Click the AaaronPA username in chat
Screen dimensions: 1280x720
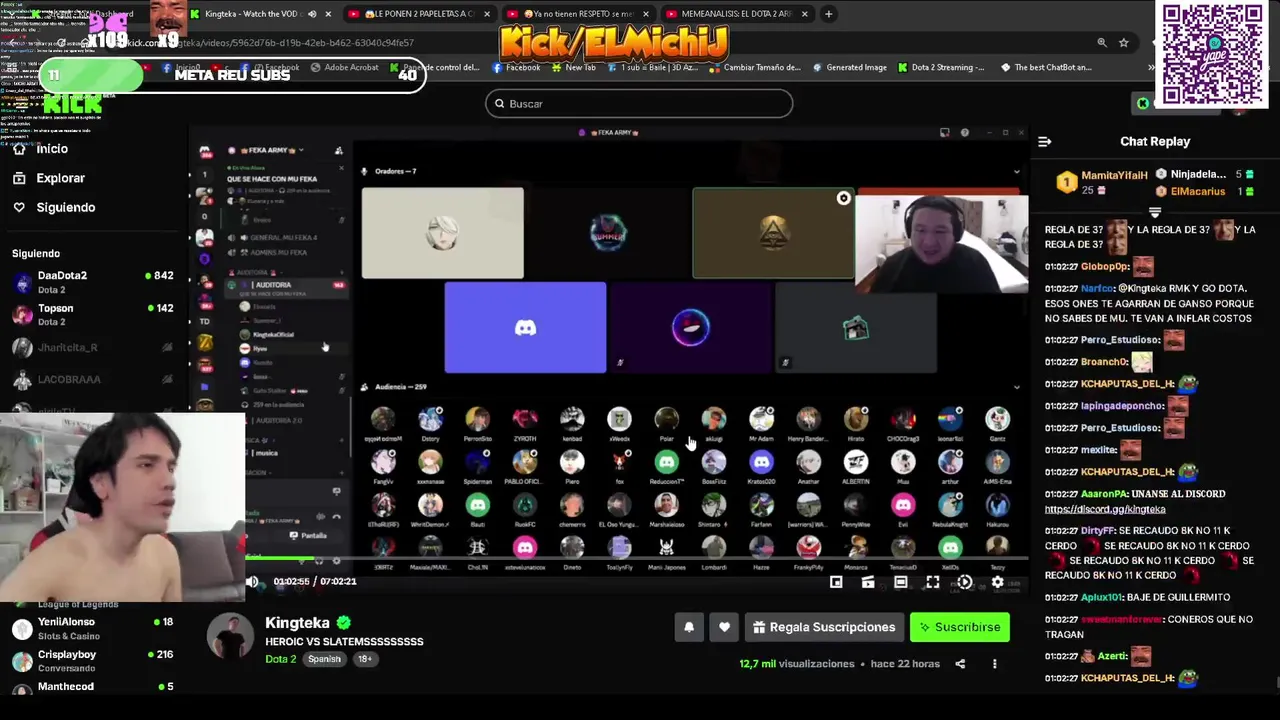click(x=1102, y=494)
